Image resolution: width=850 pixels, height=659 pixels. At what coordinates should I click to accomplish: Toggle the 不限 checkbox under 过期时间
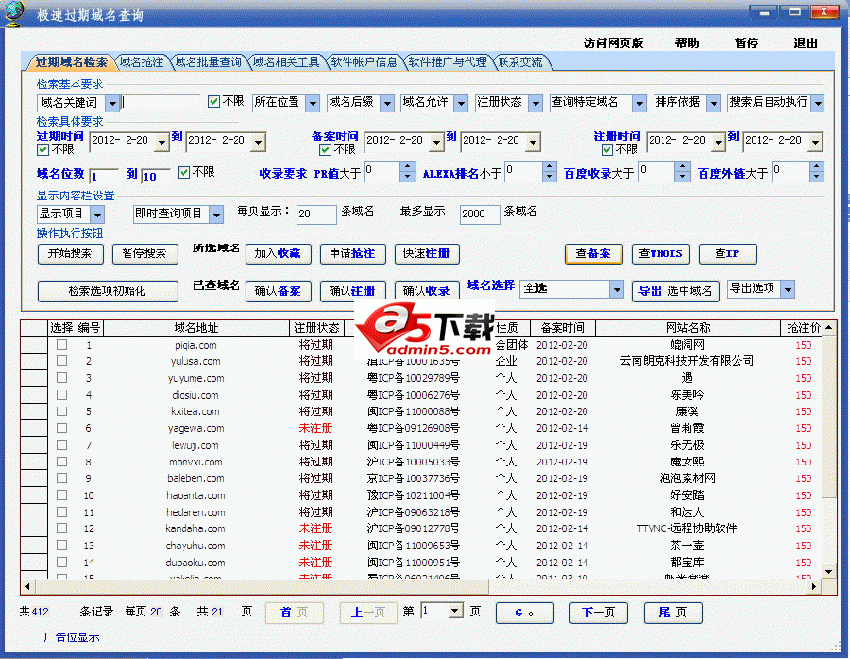pyautogui.click(x=43, y=150)
